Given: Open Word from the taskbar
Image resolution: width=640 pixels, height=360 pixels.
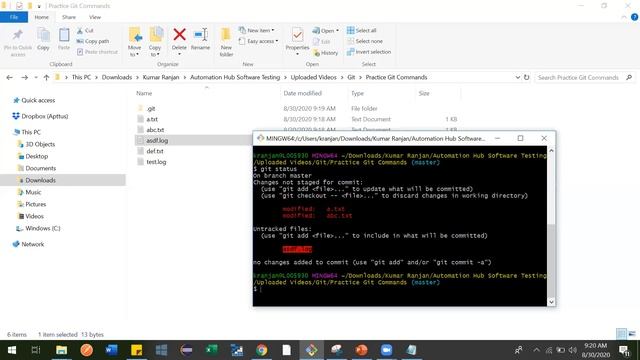Looking at the screenshot, I should point(111,350).
